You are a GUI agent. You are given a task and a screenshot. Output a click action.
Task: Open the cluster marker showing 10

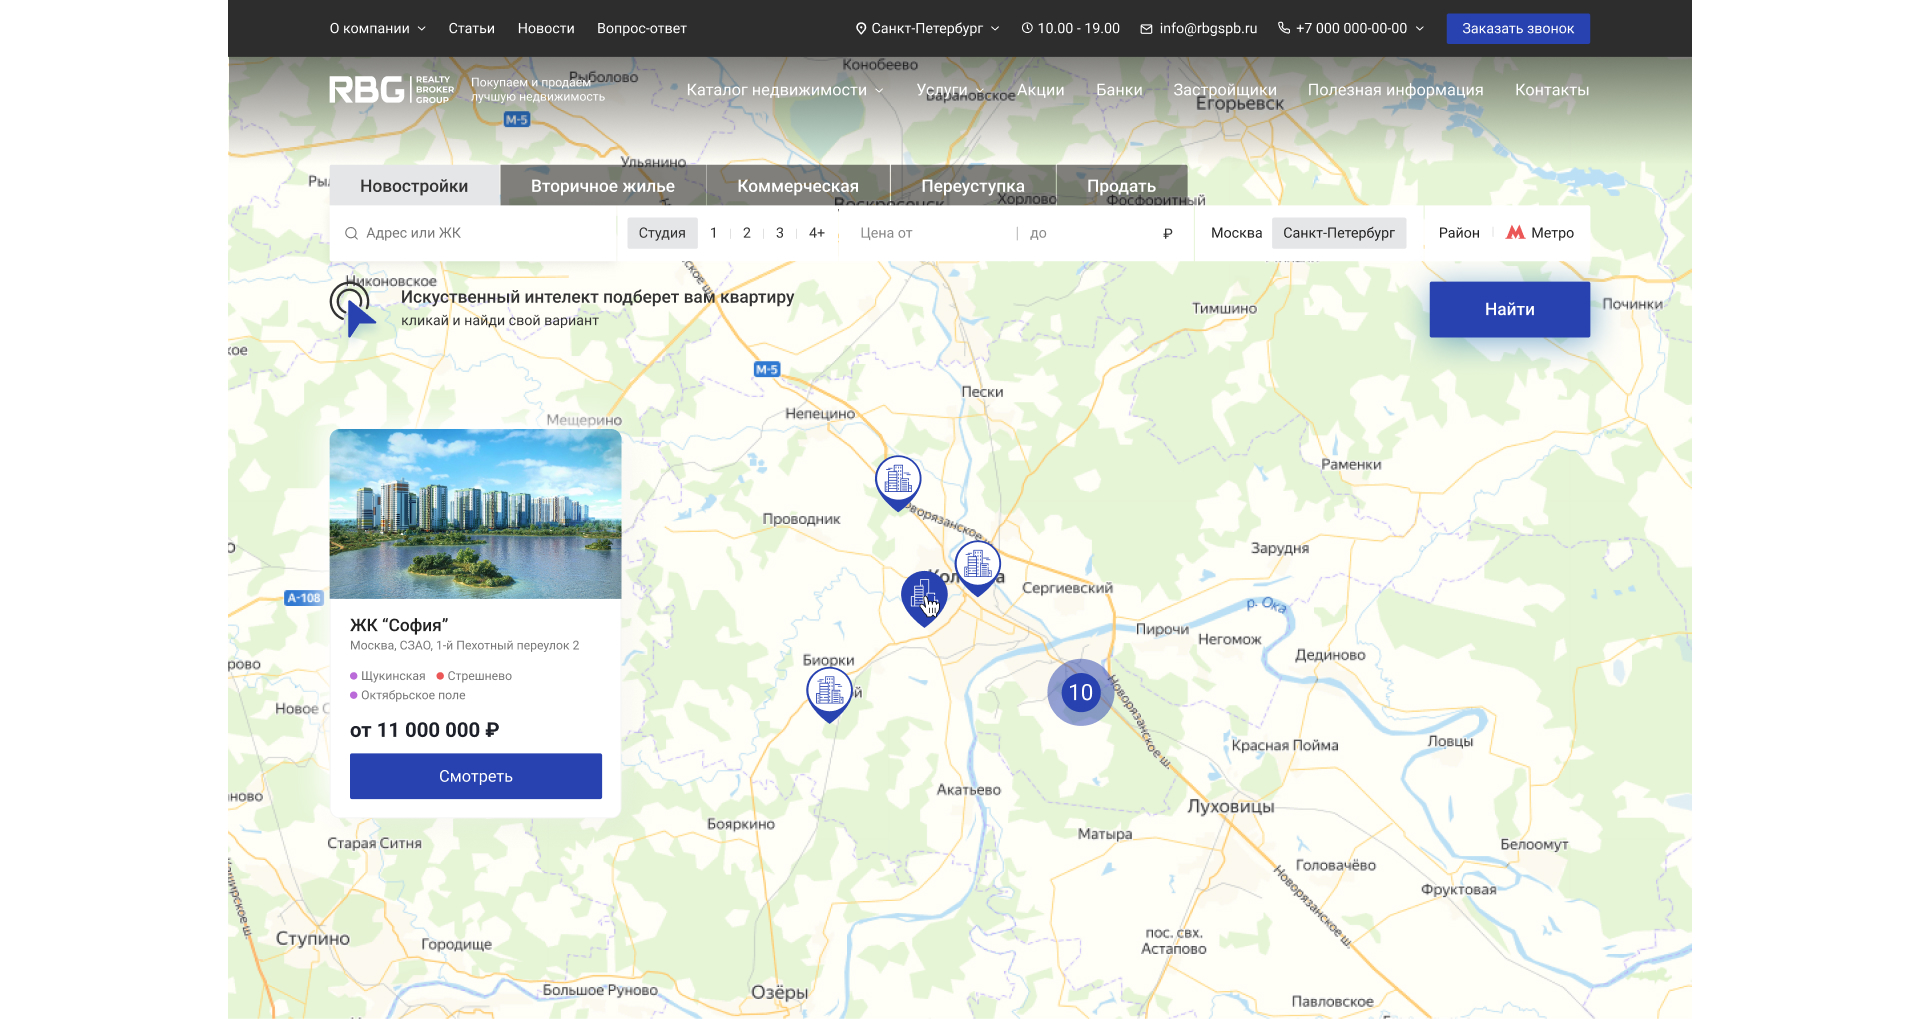[x=1080, y=692]
